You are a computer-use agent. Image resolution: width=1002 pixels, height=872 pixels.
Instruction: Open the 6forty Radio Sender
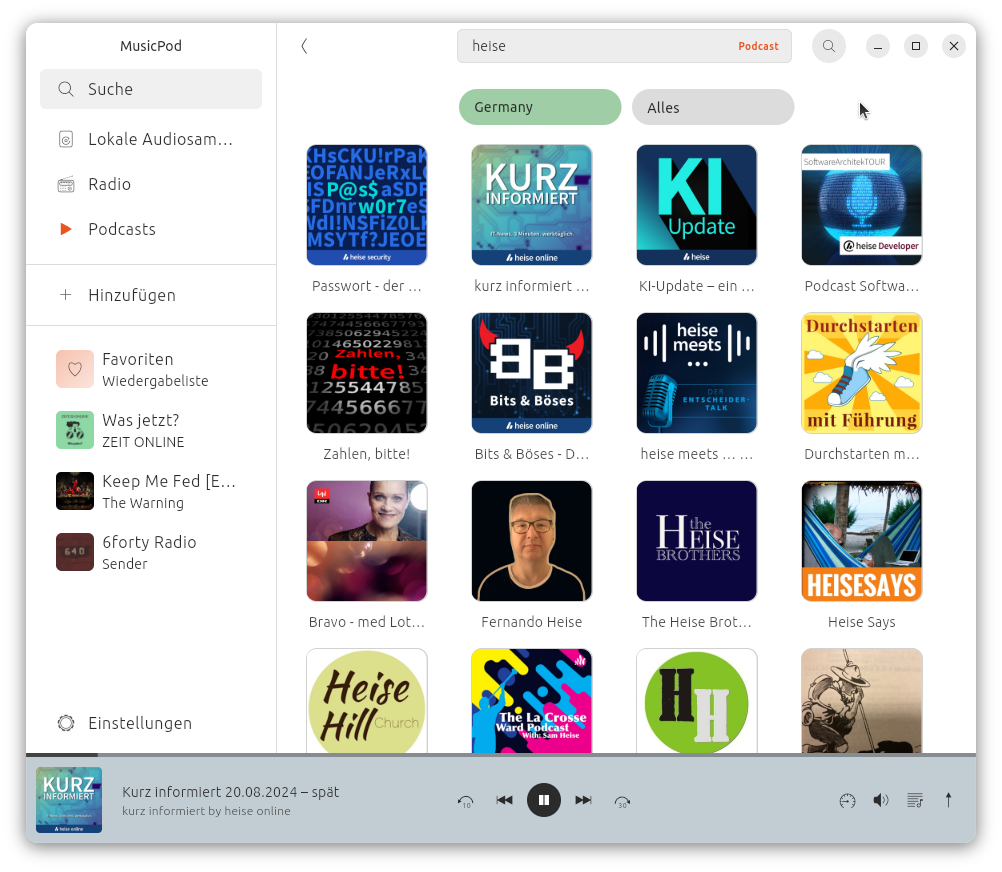(x=151, y=552)
